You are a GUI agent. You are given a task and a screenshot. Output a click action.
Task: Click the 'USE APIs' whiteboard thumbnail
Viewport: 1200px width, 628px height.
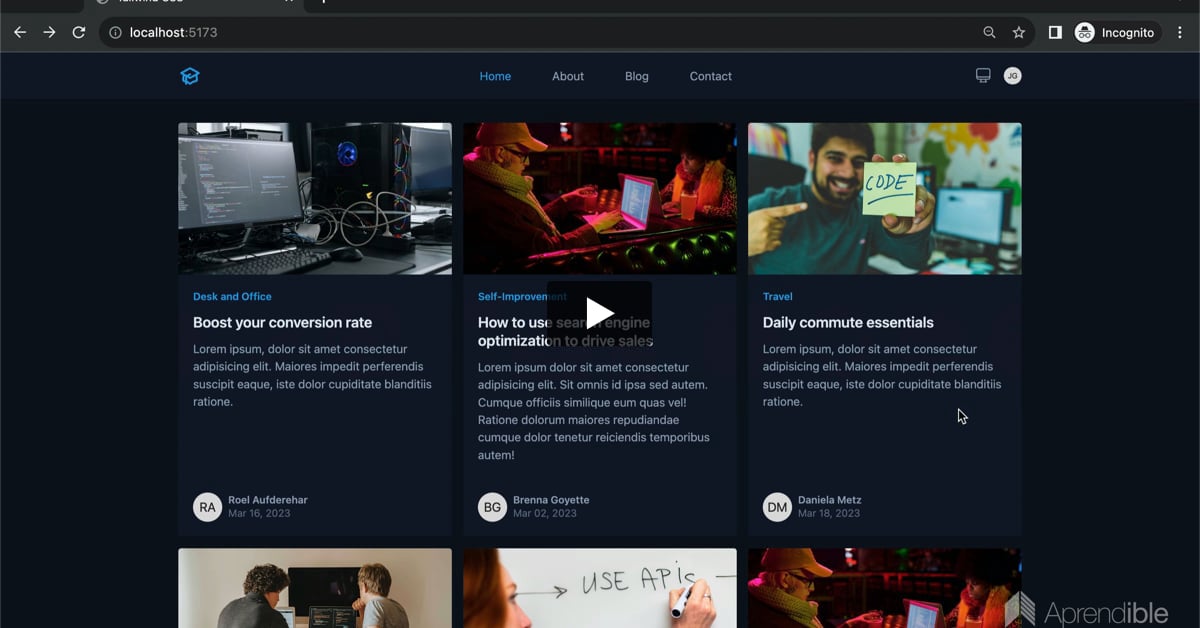[600, 588]
